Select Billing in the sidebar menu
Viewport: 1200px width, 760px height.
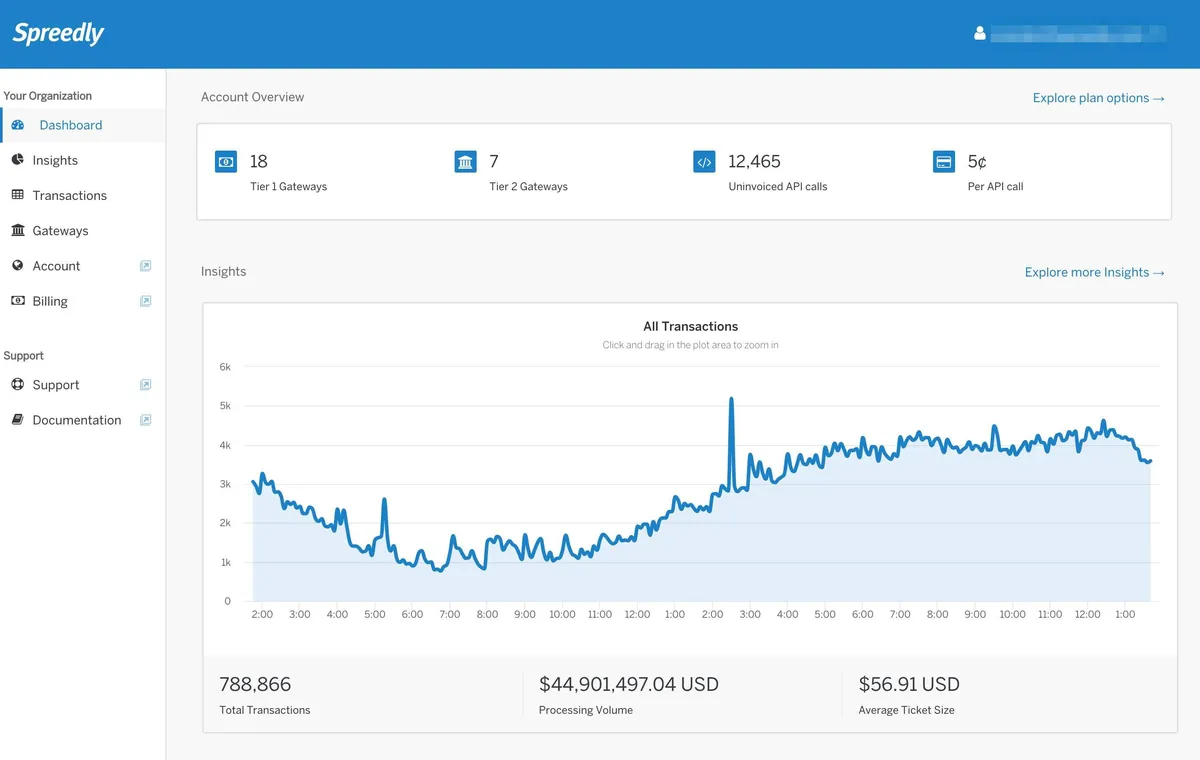[50, 301]
